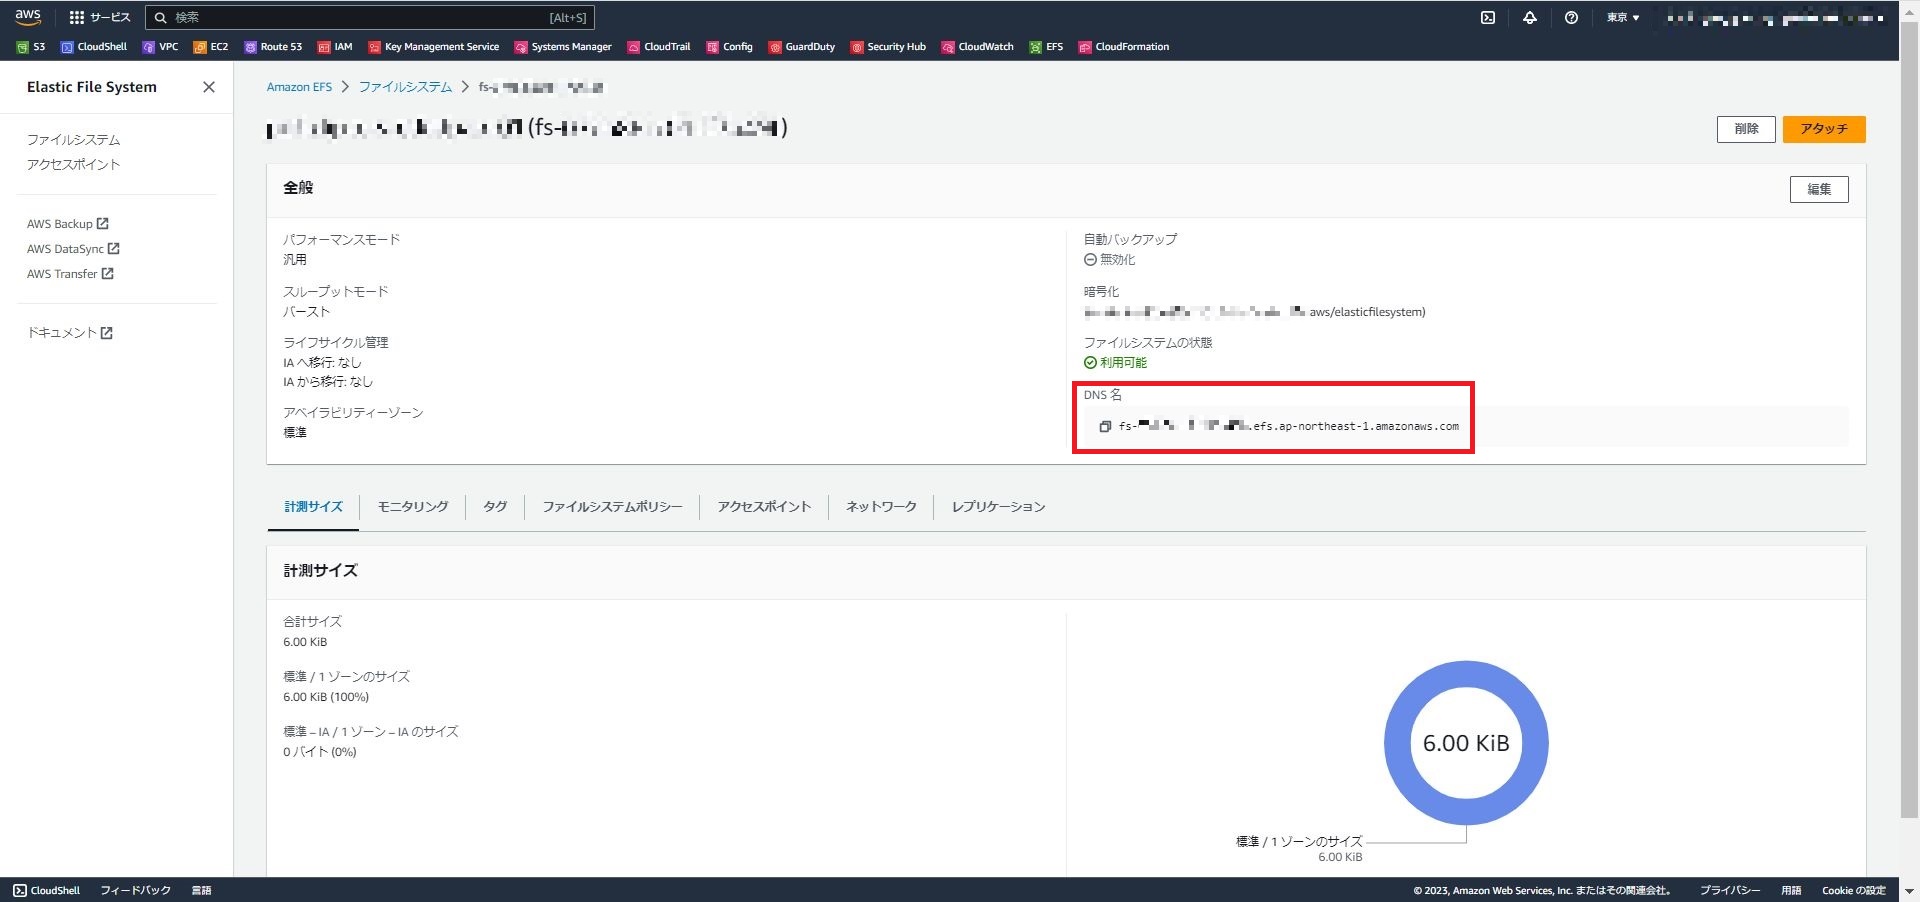Open the EC2 console from the favorites bar
This screenshot has width=1920, height=902.
pyautogui.click(x=211, y=46)
